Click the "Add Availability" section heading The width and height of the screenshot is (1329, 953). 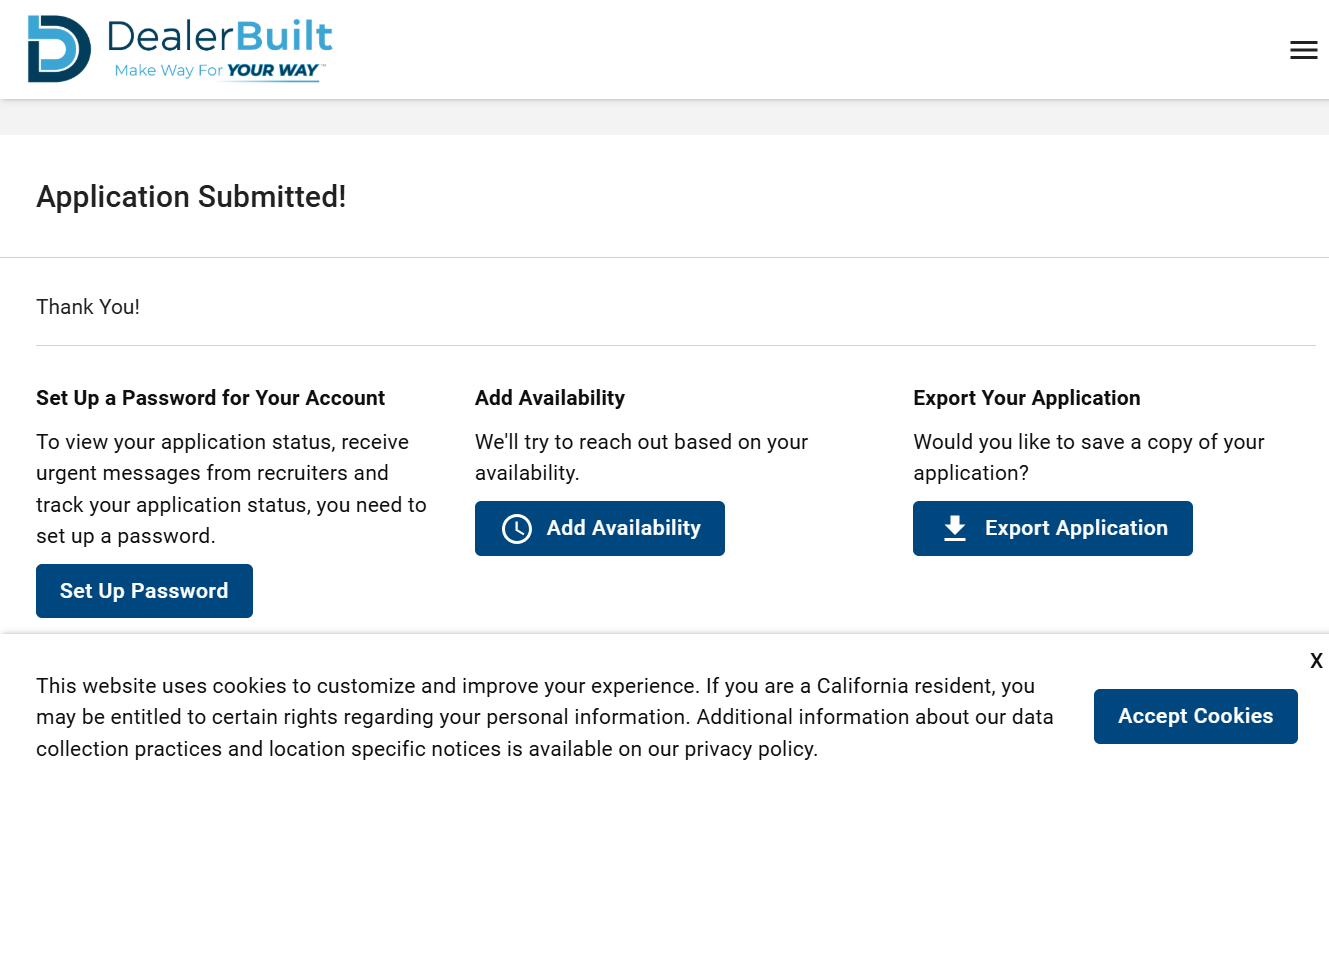549,398
